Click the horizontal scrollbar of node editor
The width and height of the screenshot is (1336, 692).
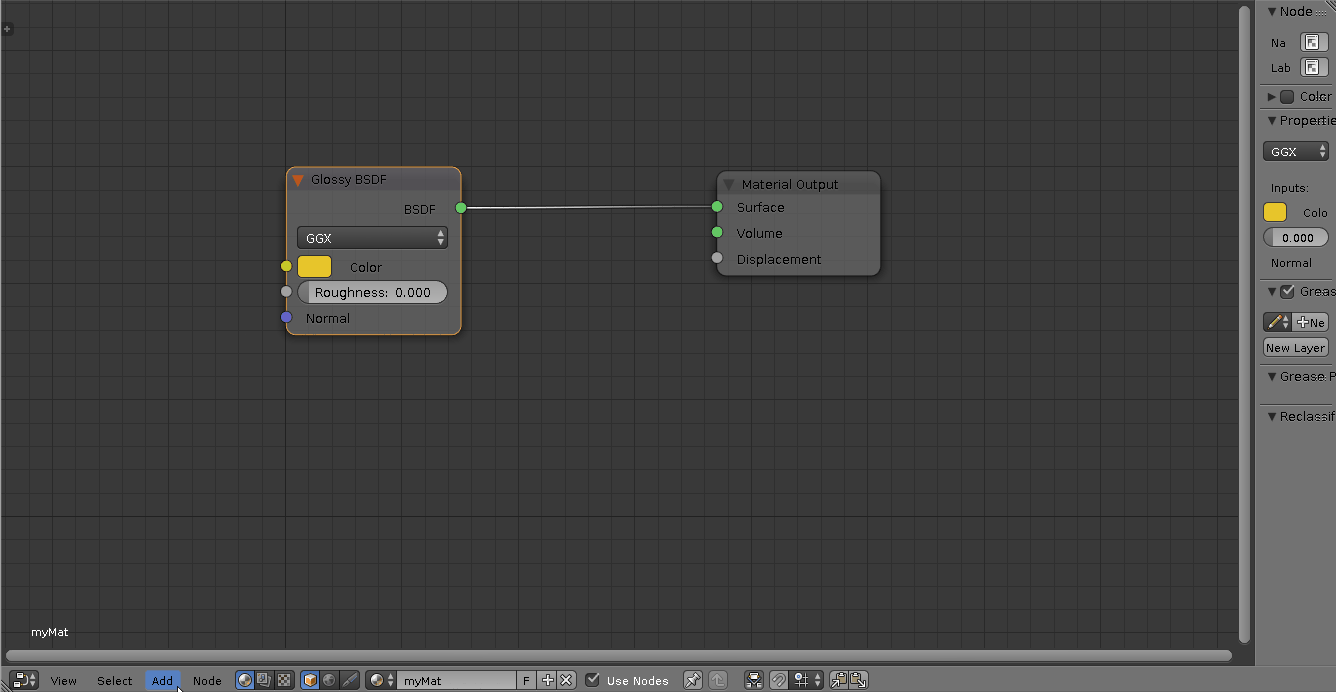619,656
